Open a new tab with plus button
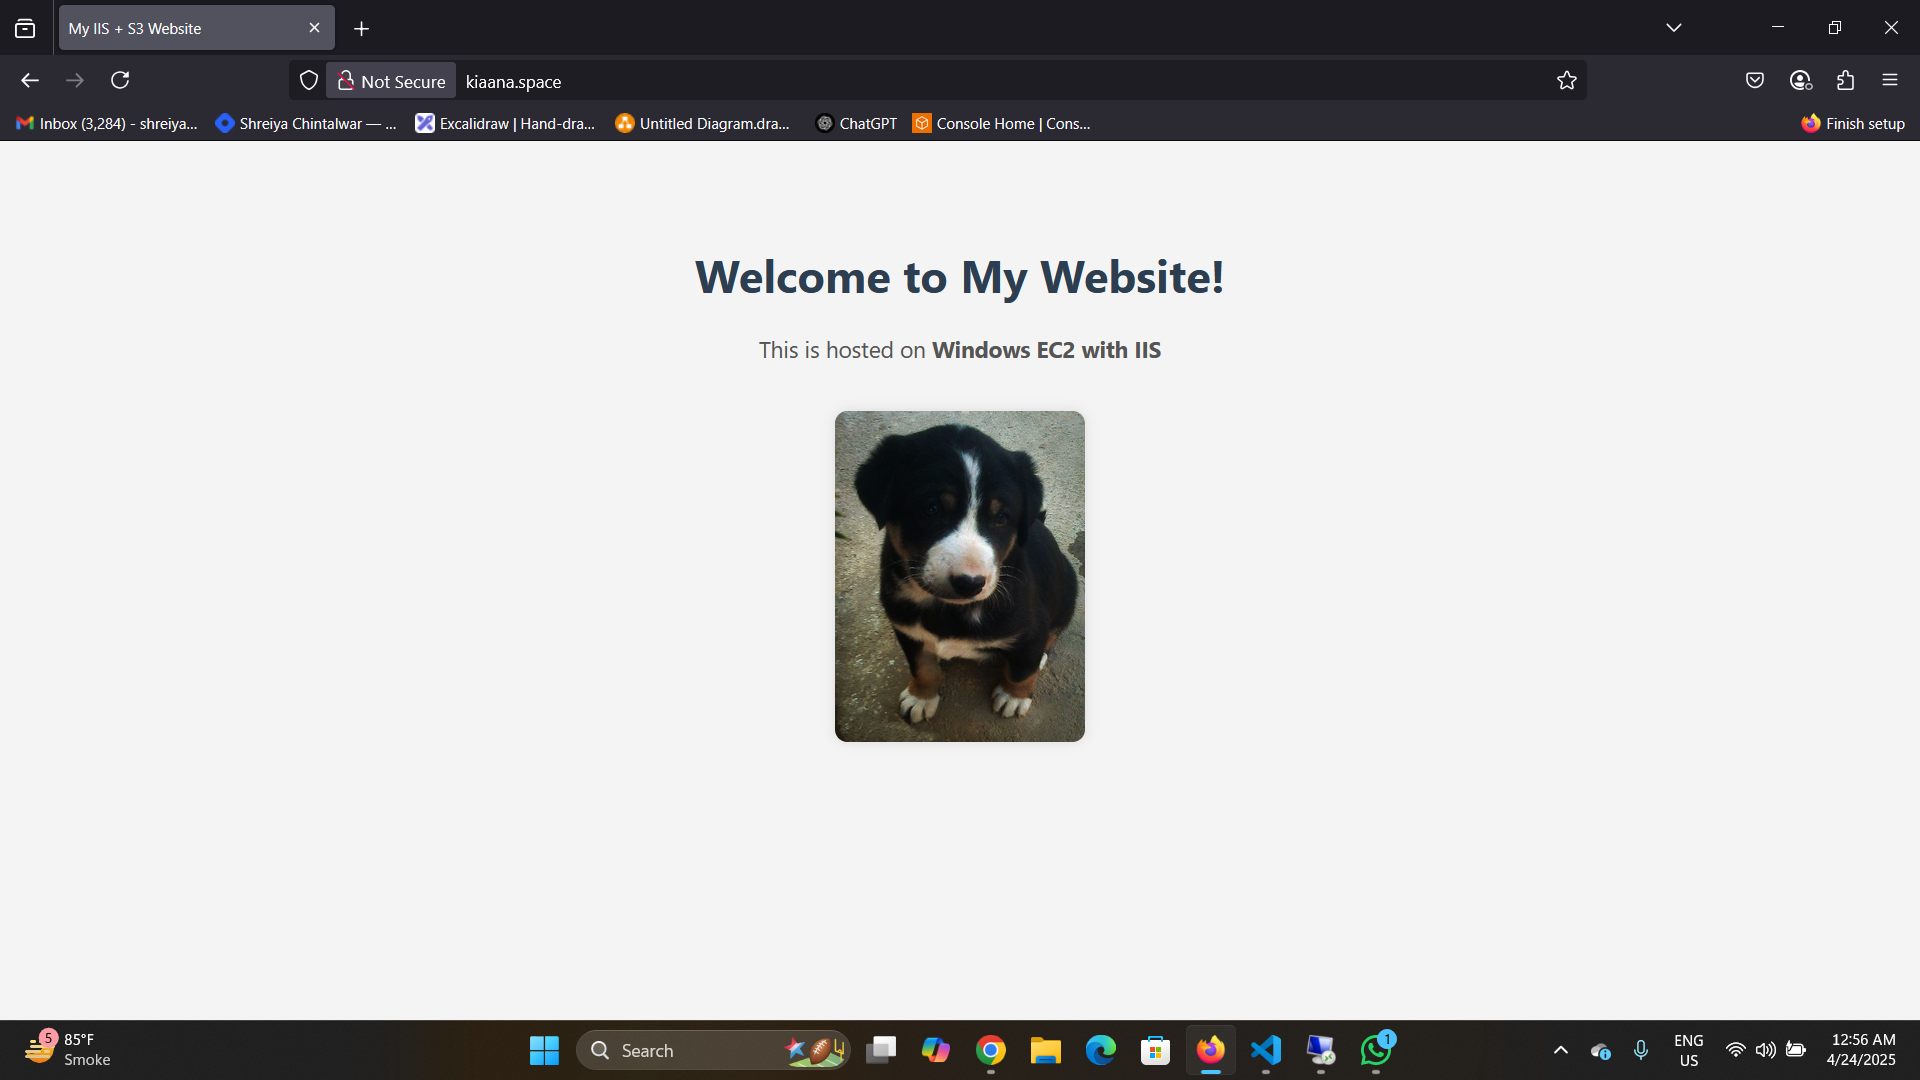Viewport: 1920px width, 1080px height. [361, 29]
